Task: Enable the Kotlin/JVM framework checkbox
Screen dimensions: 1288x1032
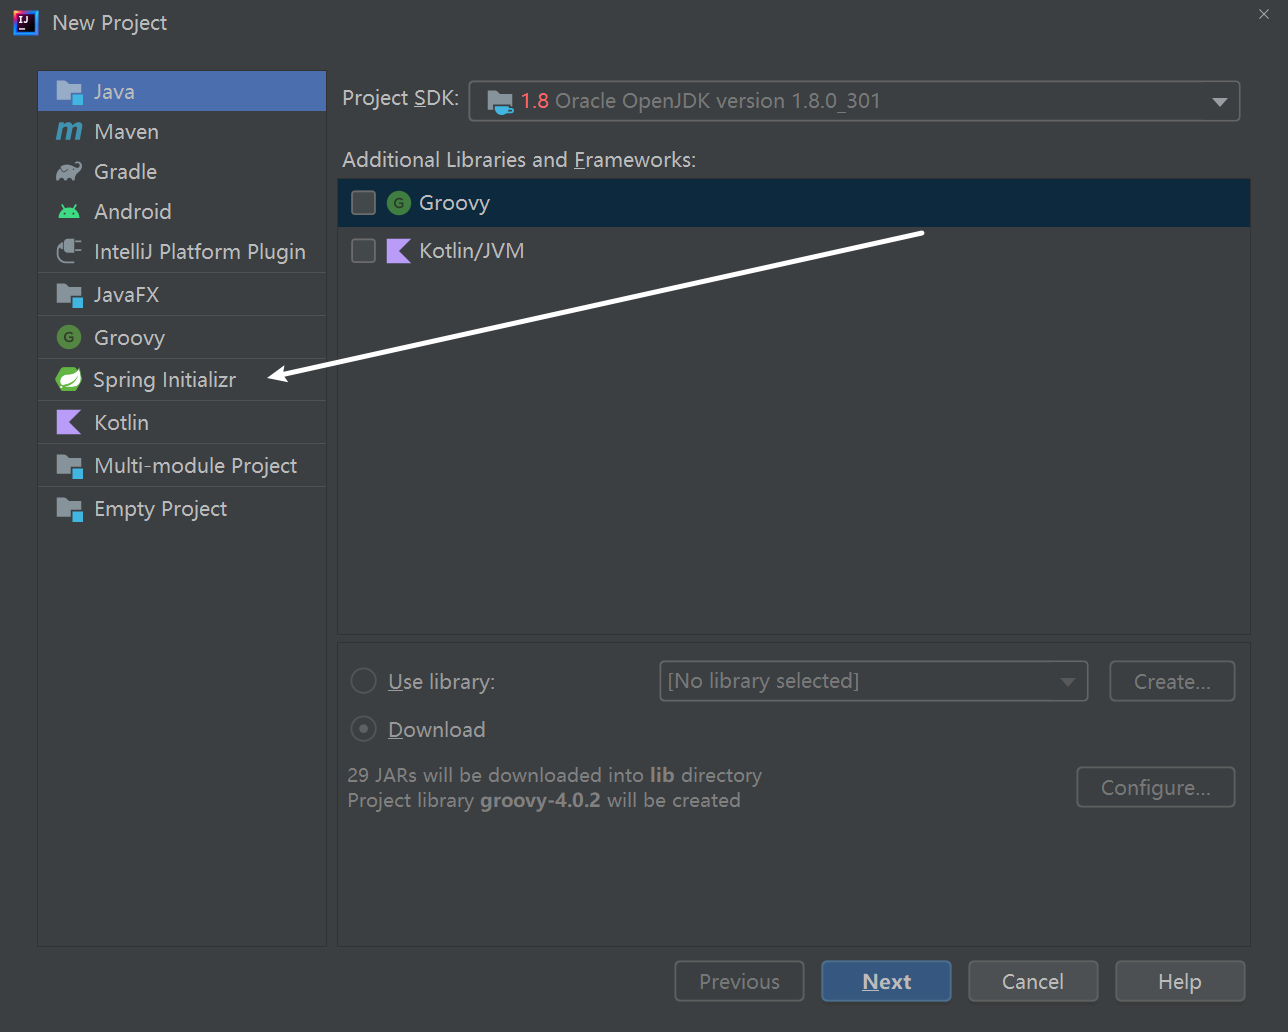Action: (x=364, y=251)
